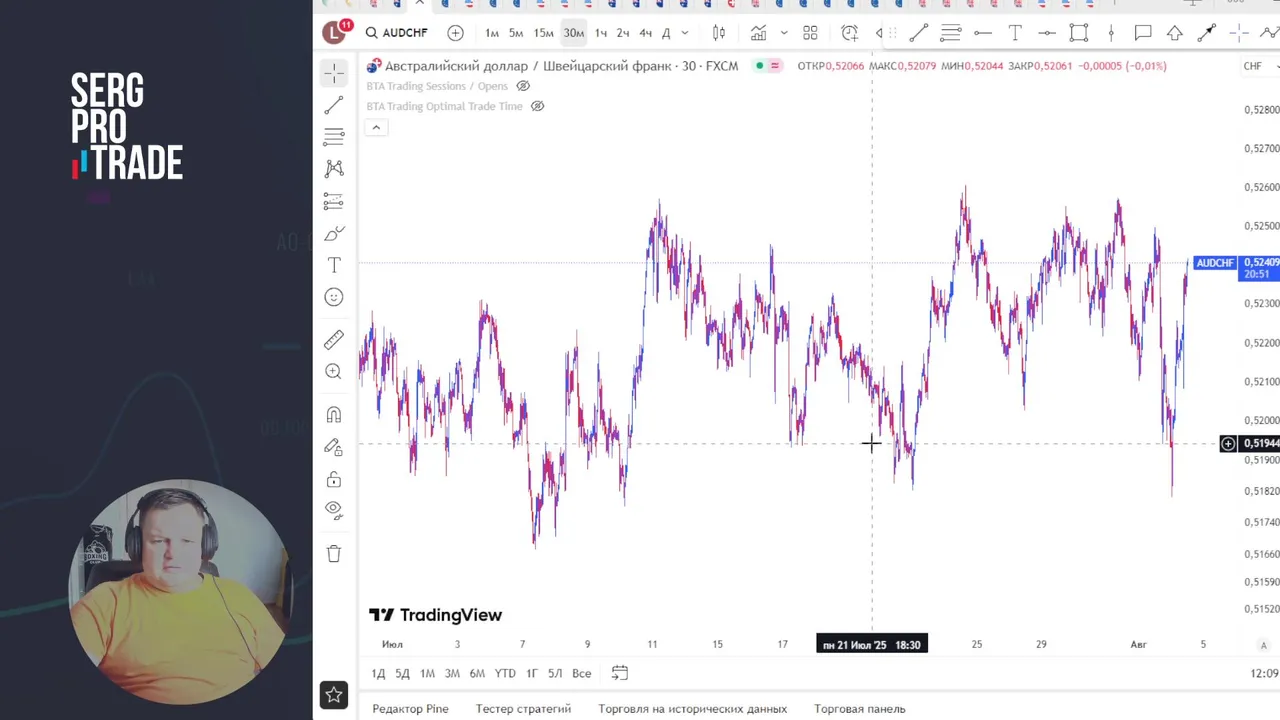Collapse the indicator legend chevron
This screenshot has height=720, width=1280.
[x=376, y=127]
